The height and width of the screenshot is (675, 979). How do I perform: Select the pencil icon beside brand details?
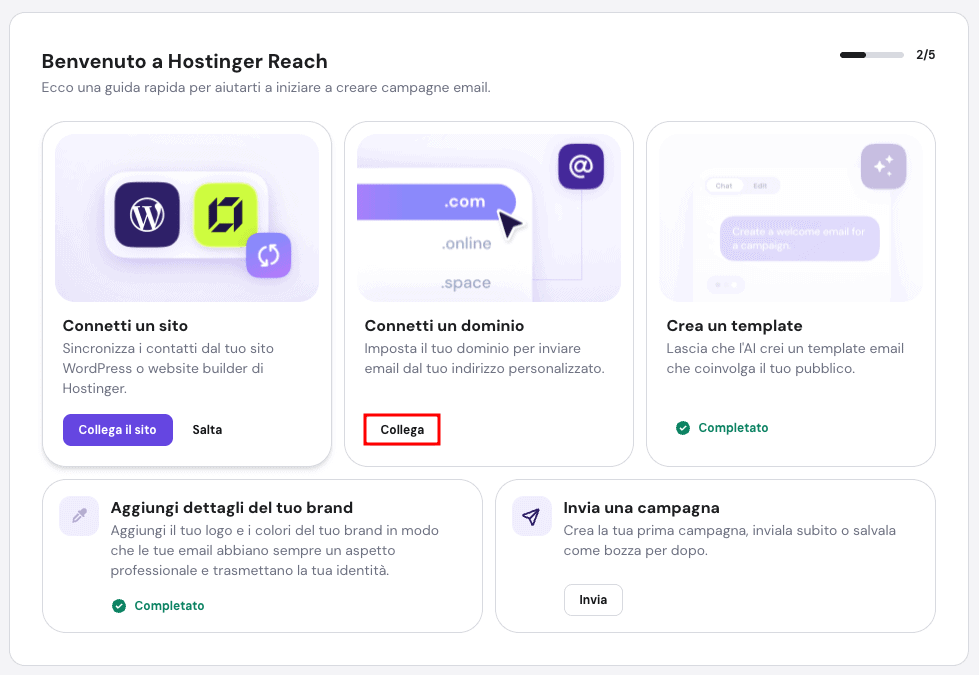tap(79, 516)
